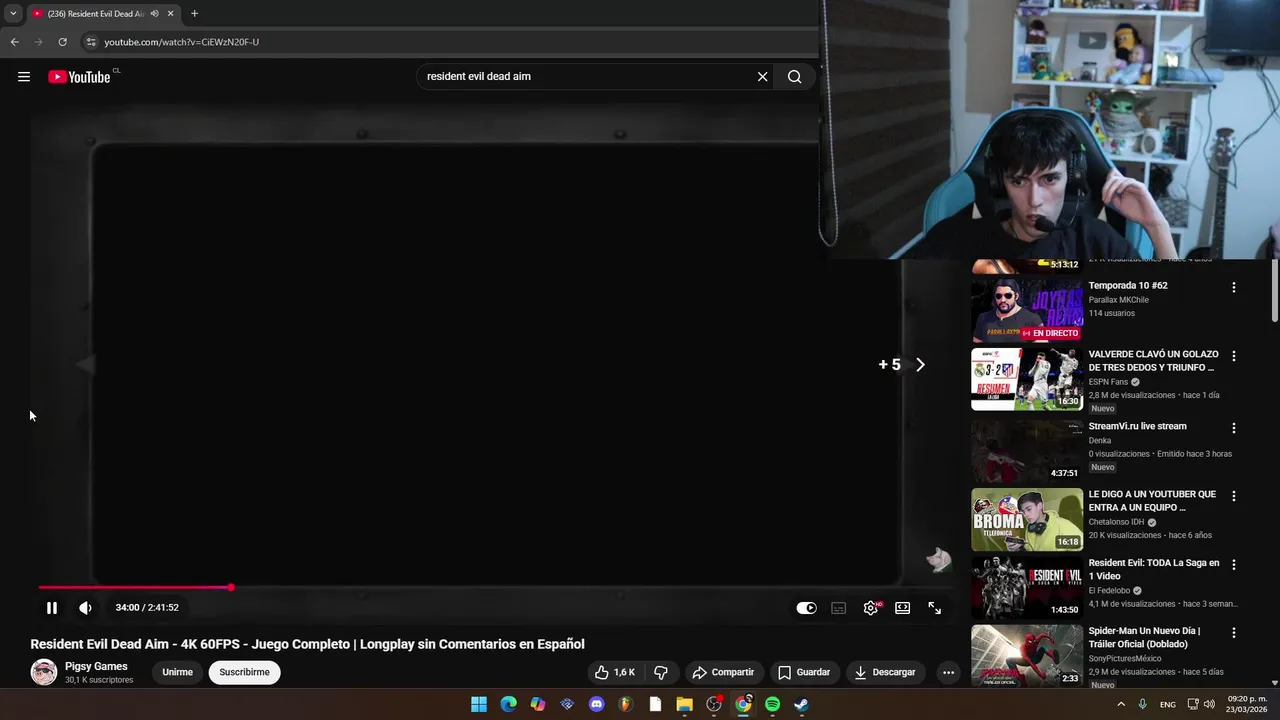View site information icon in address bar

click(91, 42)
